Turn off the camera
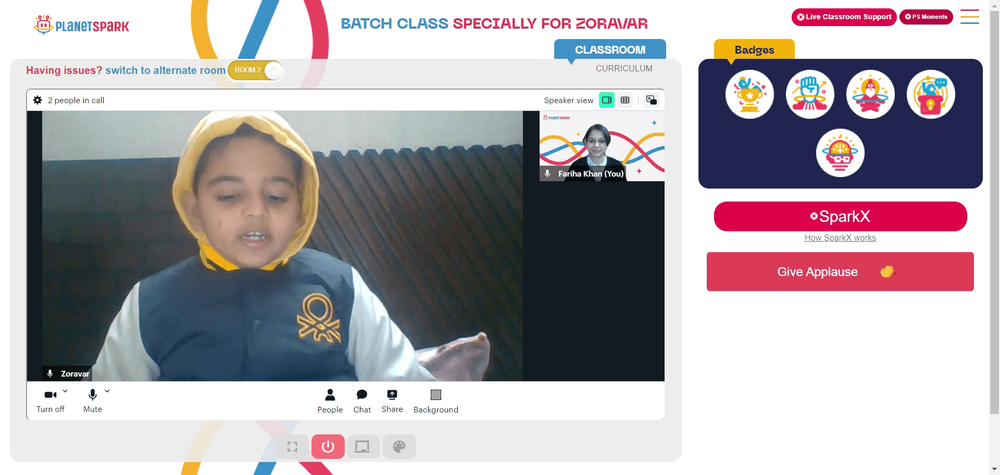Screen dimensions: 1000x475 click(x=50, y=401)
